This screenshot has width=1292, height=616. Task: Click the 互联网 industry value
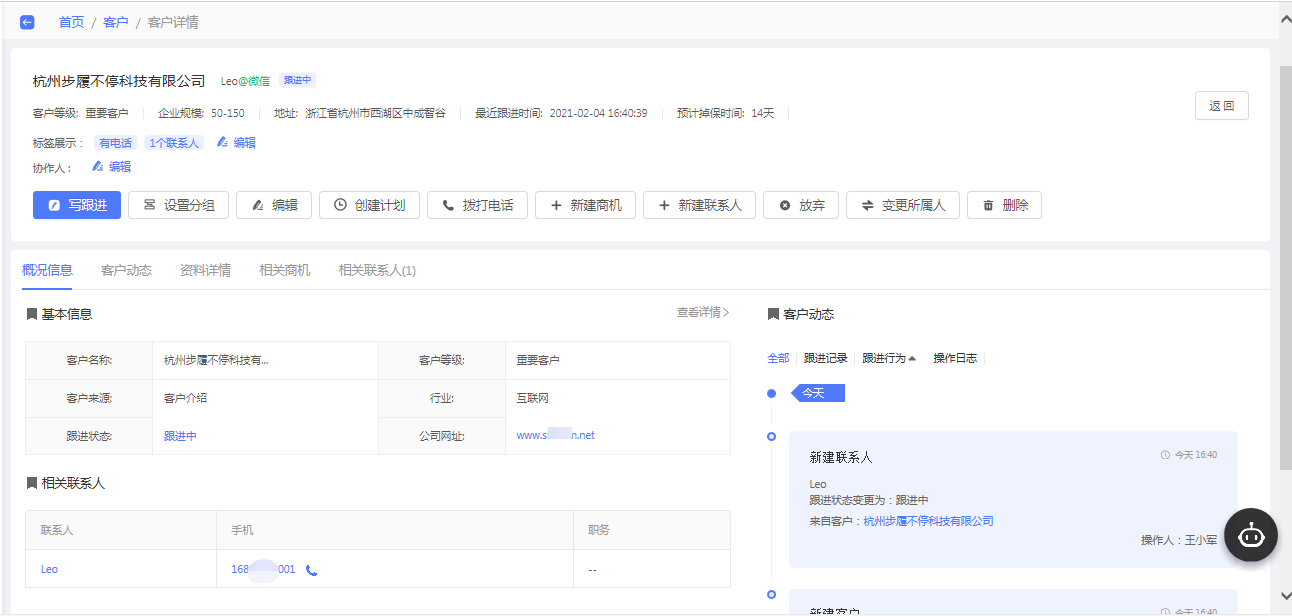(533, 398)
